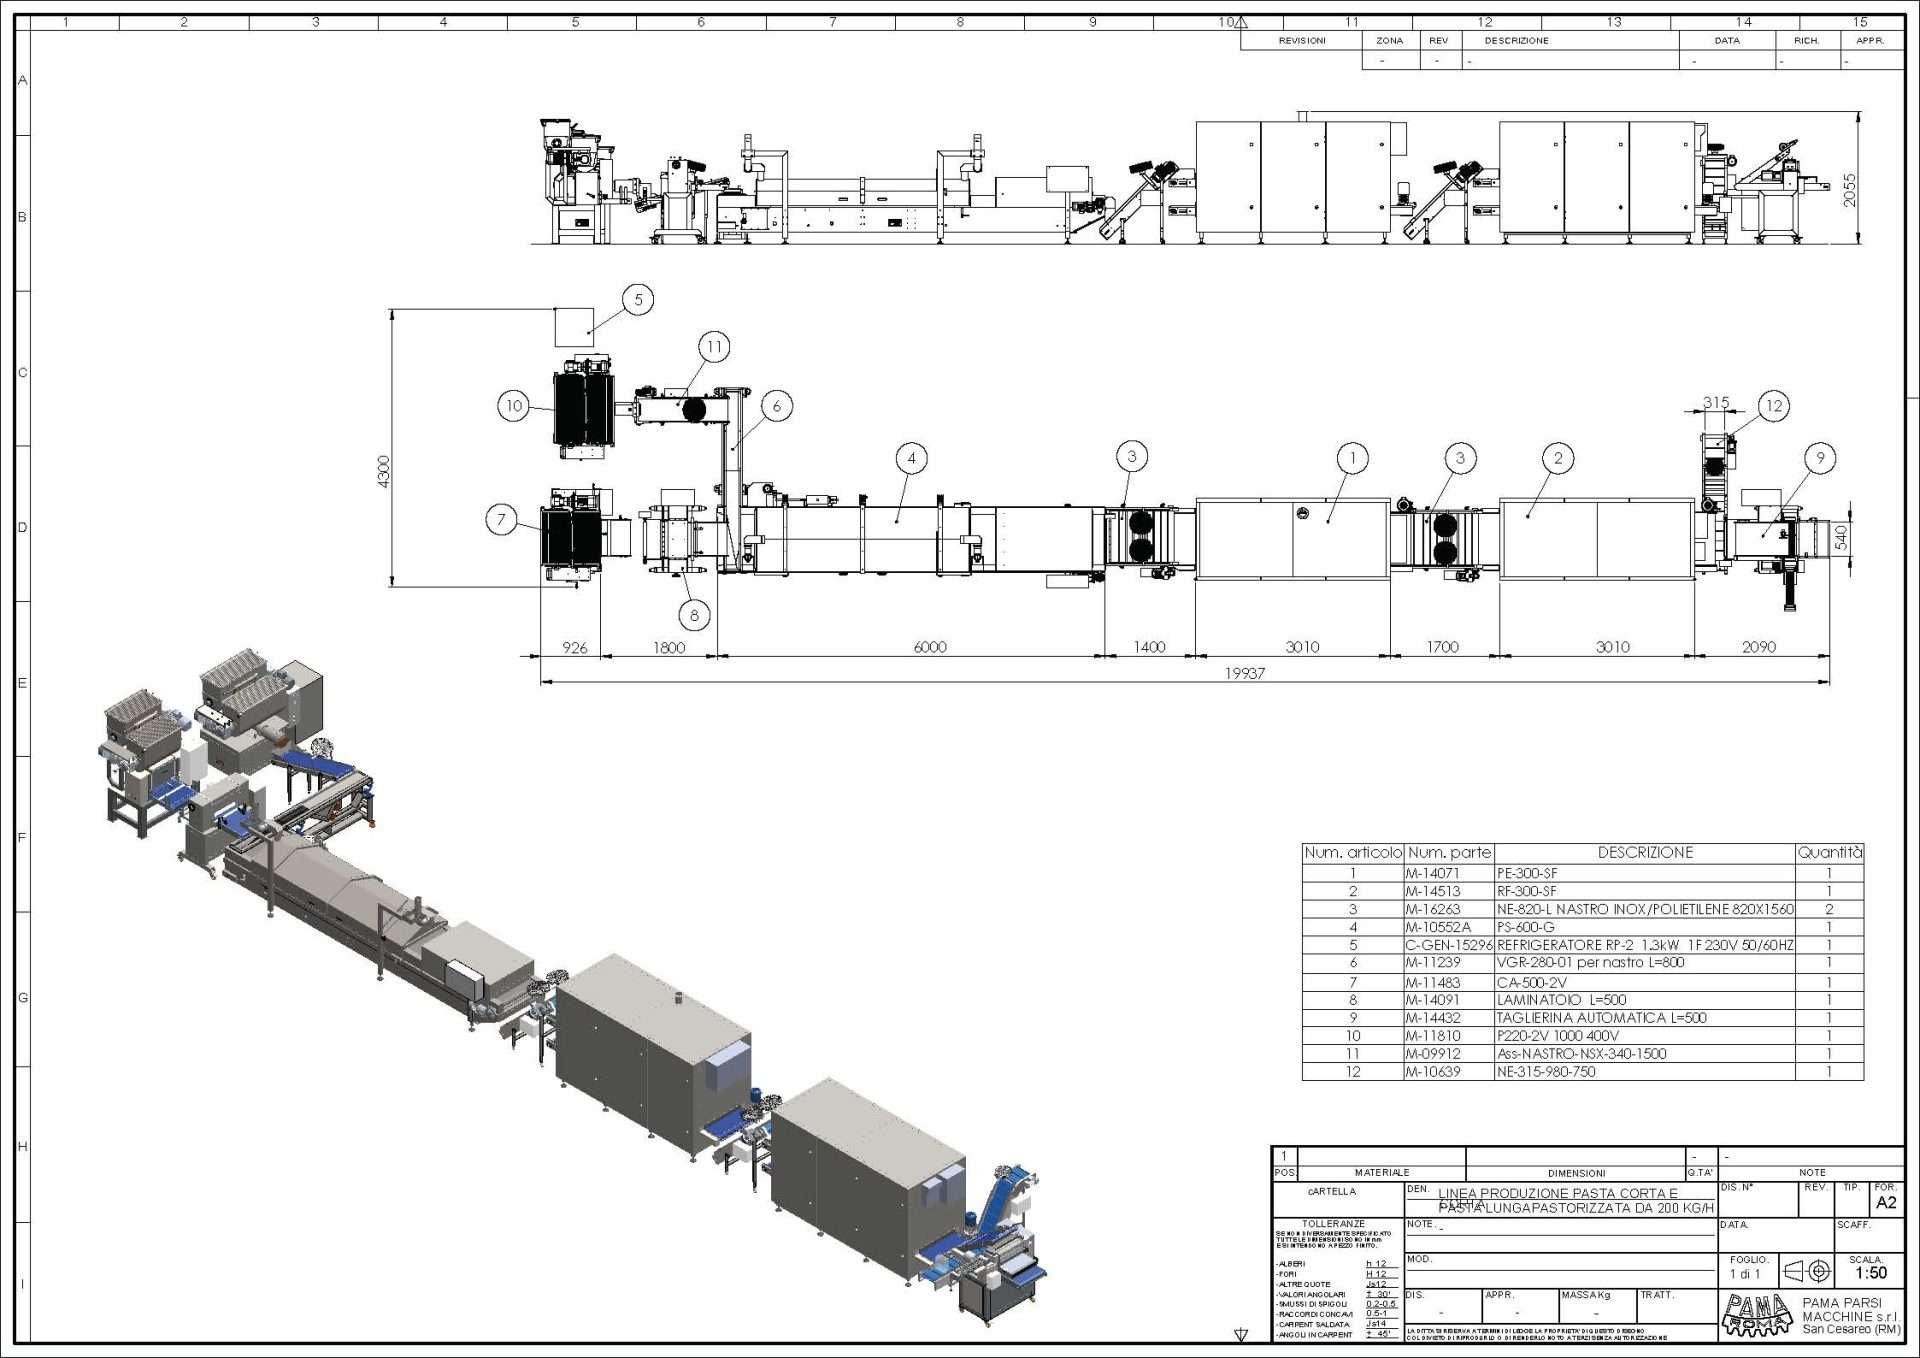Click the 4300 vertical dimension
This screenshot has width=1920, height=1358.
point(383,471)
